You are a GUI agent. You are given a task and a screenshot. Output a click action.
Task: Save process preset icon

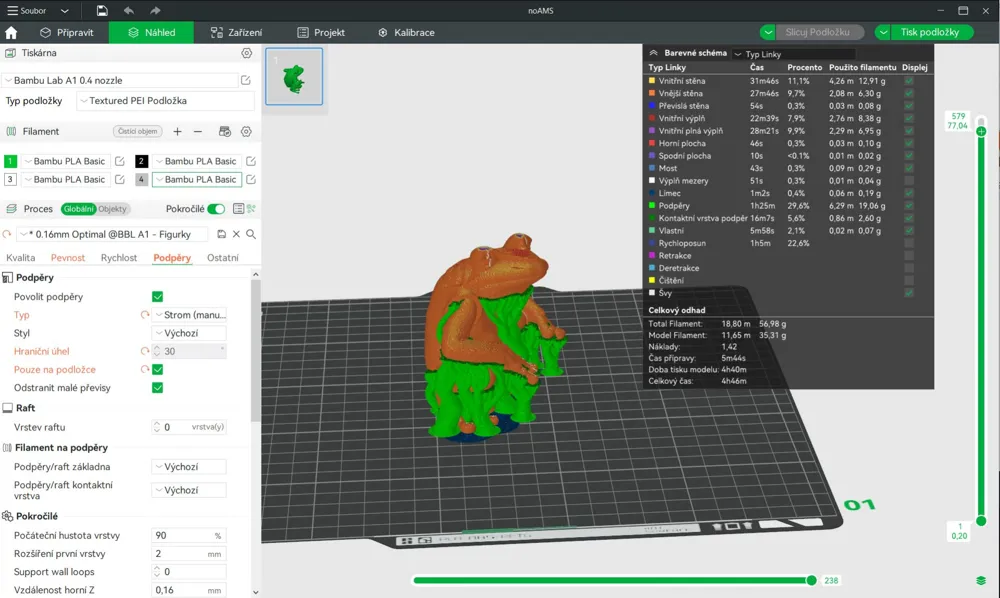tap(221, 234)
